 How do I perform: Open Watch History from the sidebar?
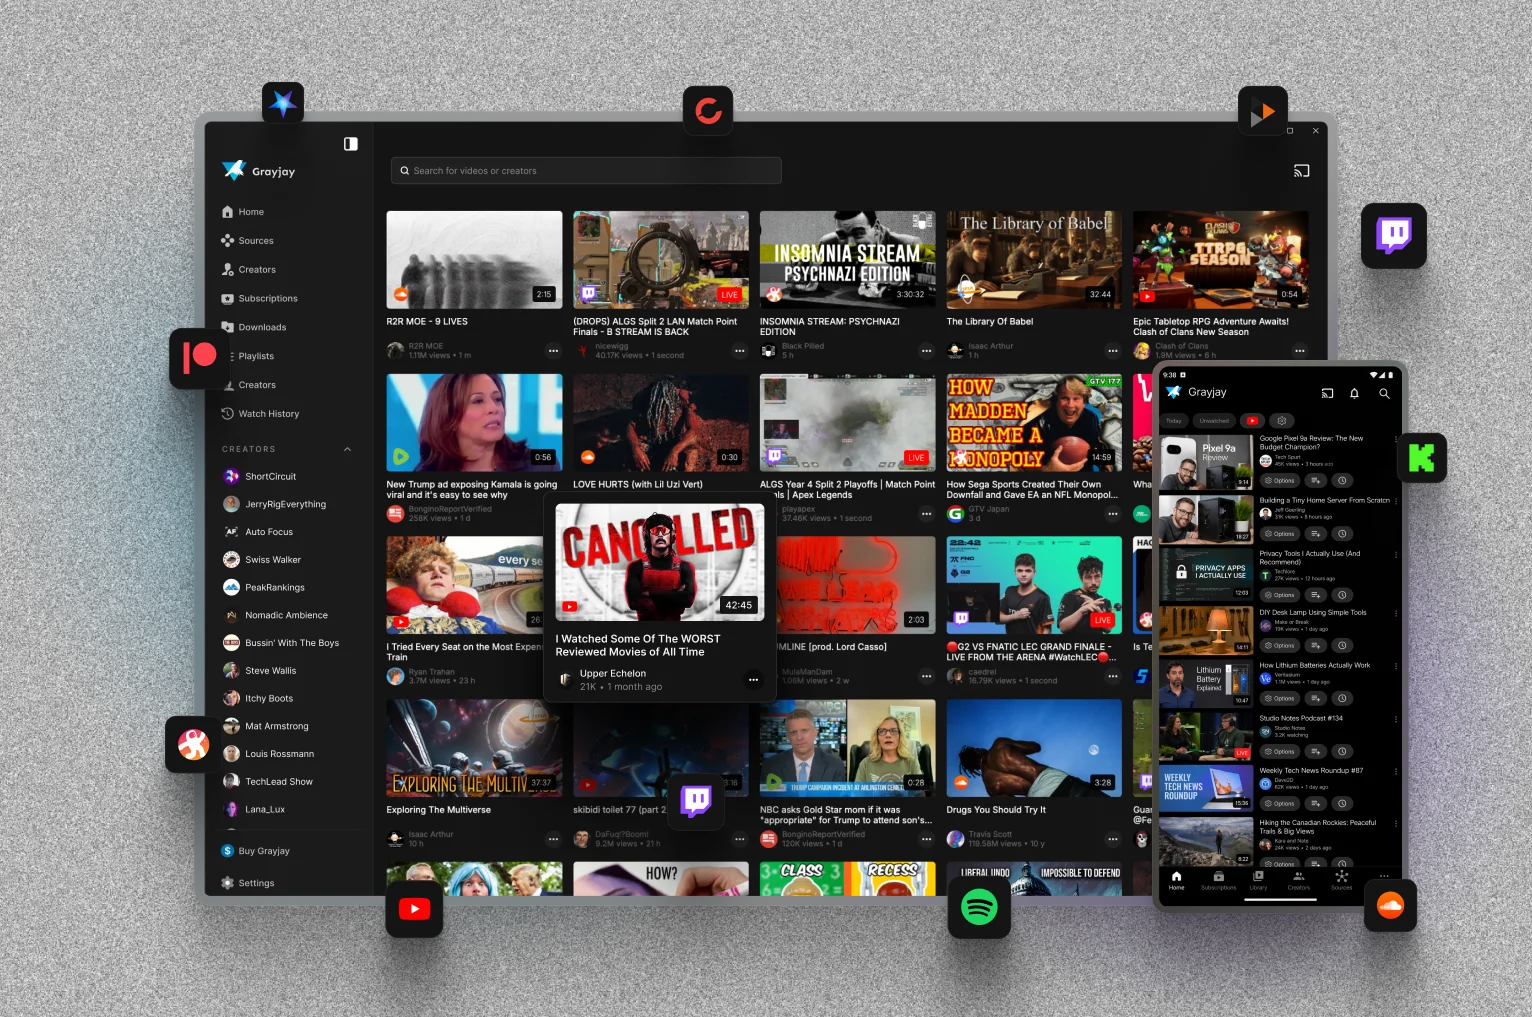[x=268, y=414]
